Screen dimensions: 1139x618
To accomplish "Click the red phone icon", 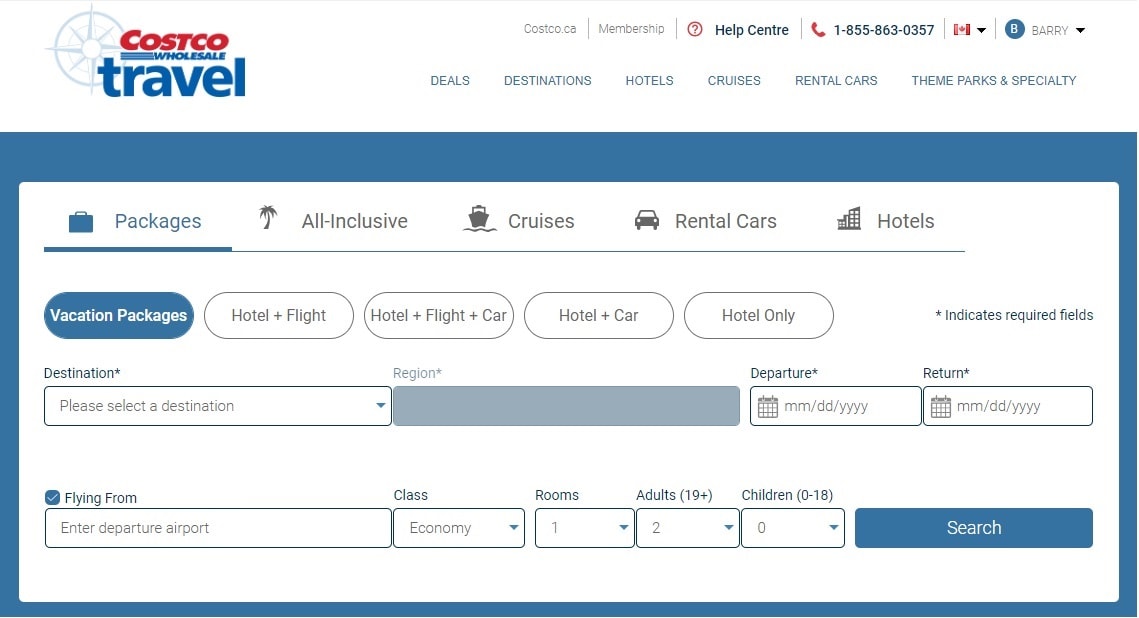I will (x=818, y=30).
